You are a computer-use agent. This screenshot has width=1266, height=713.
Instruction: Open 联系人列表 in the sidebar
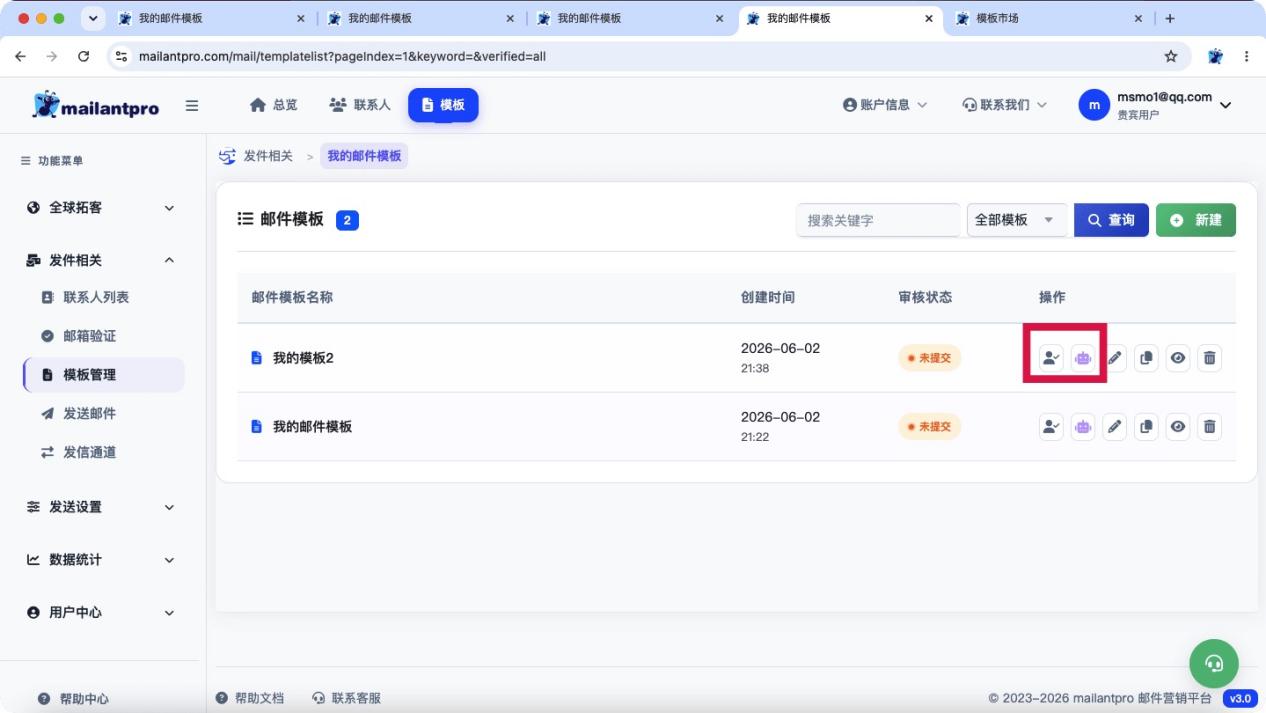(96, 298)
